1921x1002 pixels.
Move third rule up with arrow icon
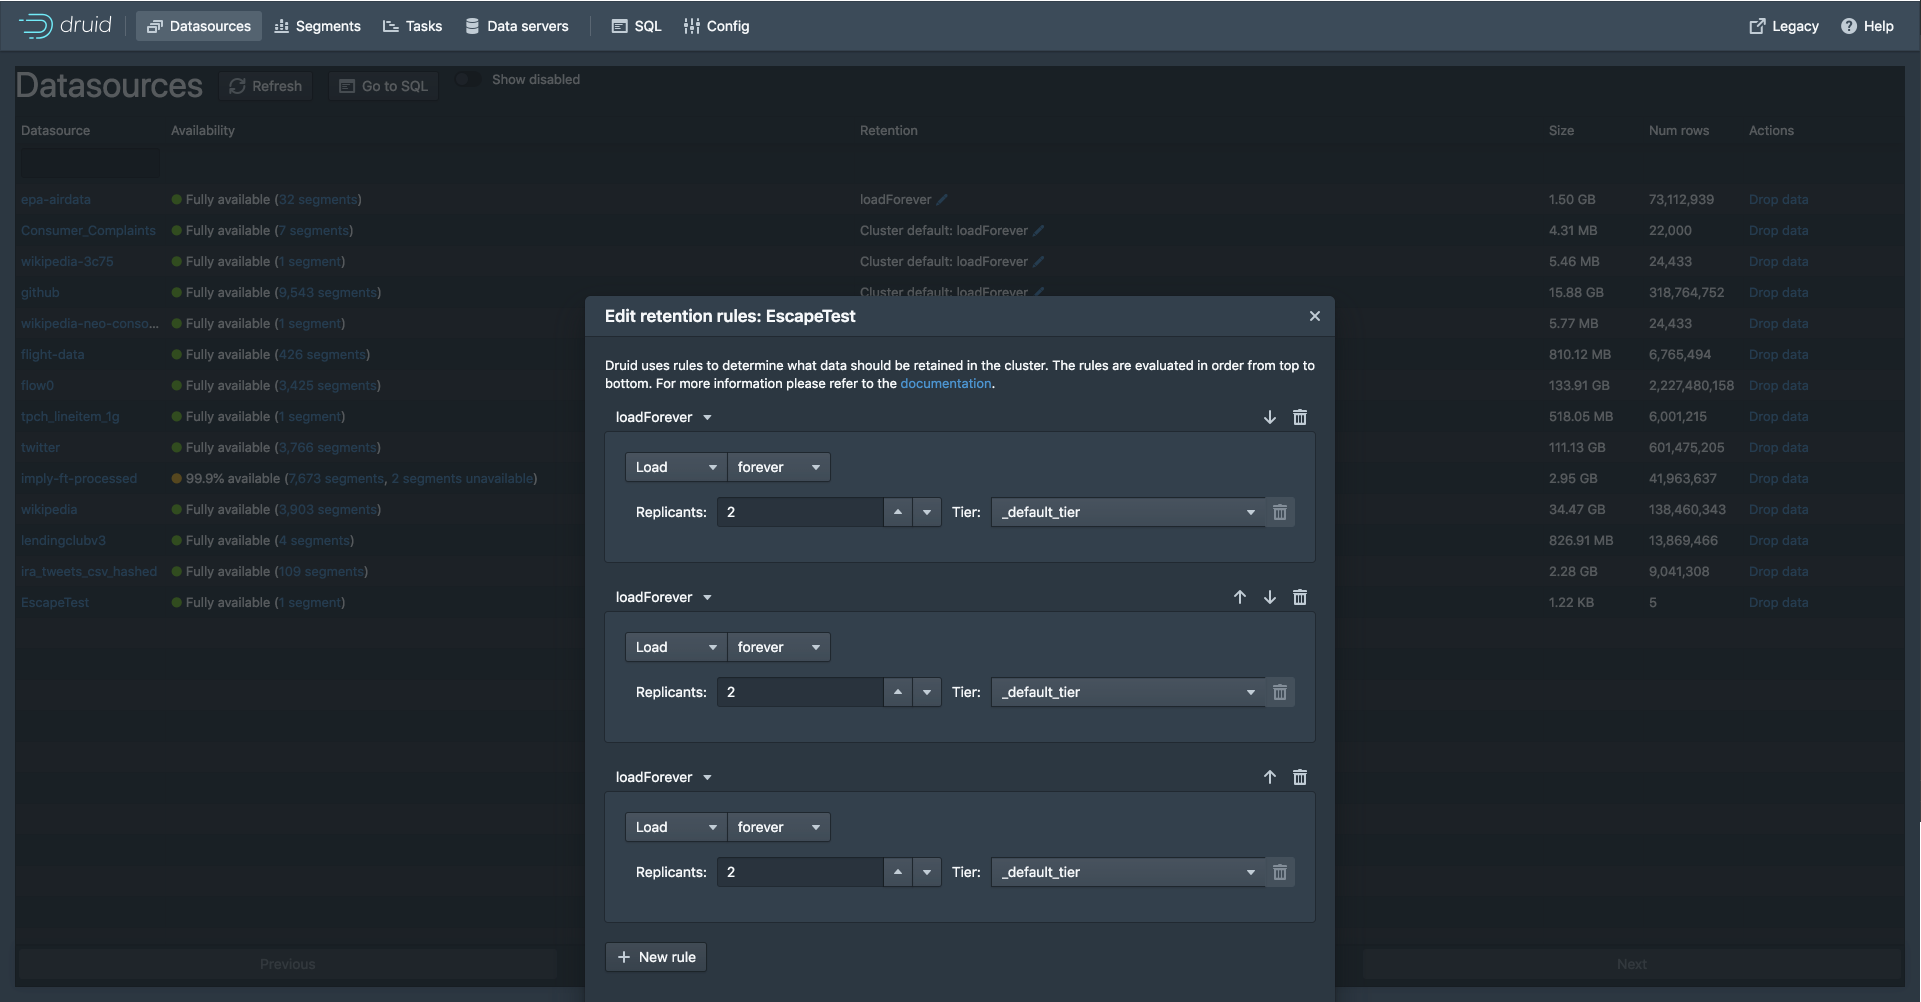pos(1270,777)
